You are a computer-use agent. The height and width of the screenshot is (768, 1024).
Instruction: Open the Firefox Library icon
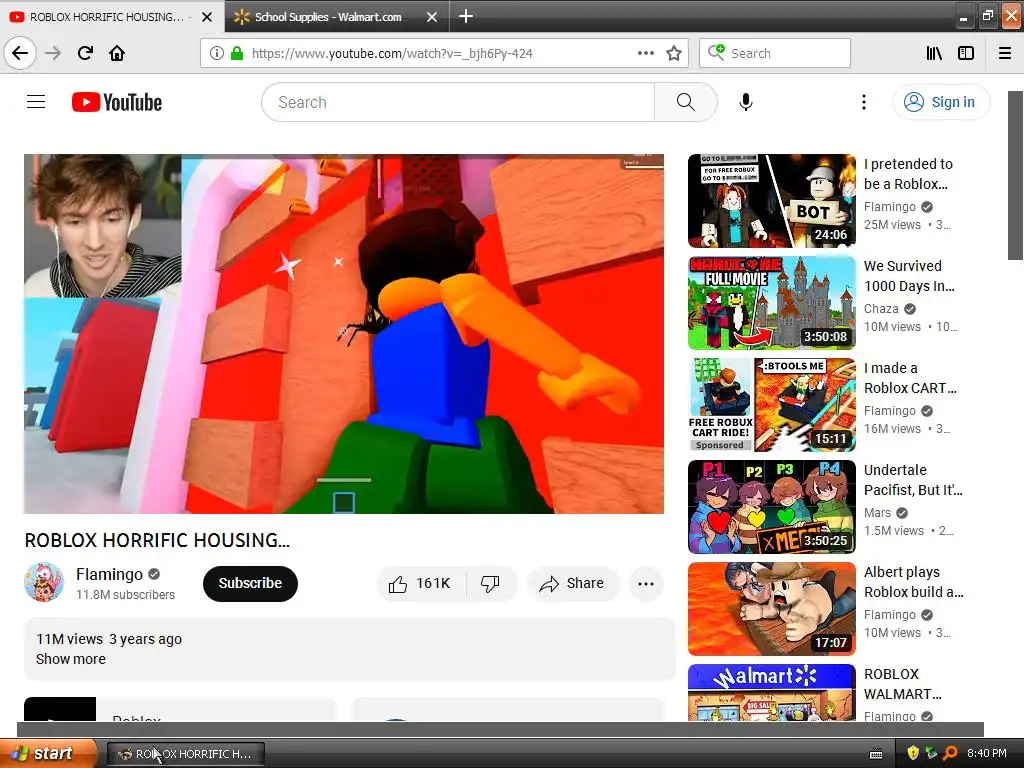point(934,54)
